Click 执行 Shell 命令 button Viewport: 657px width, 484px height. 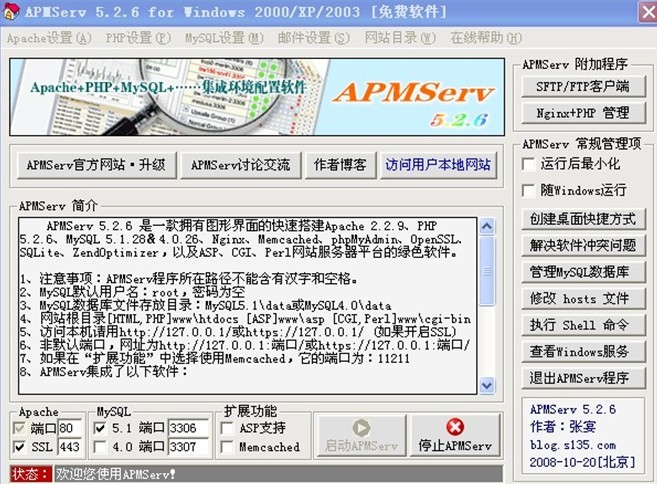click(583, 325)
